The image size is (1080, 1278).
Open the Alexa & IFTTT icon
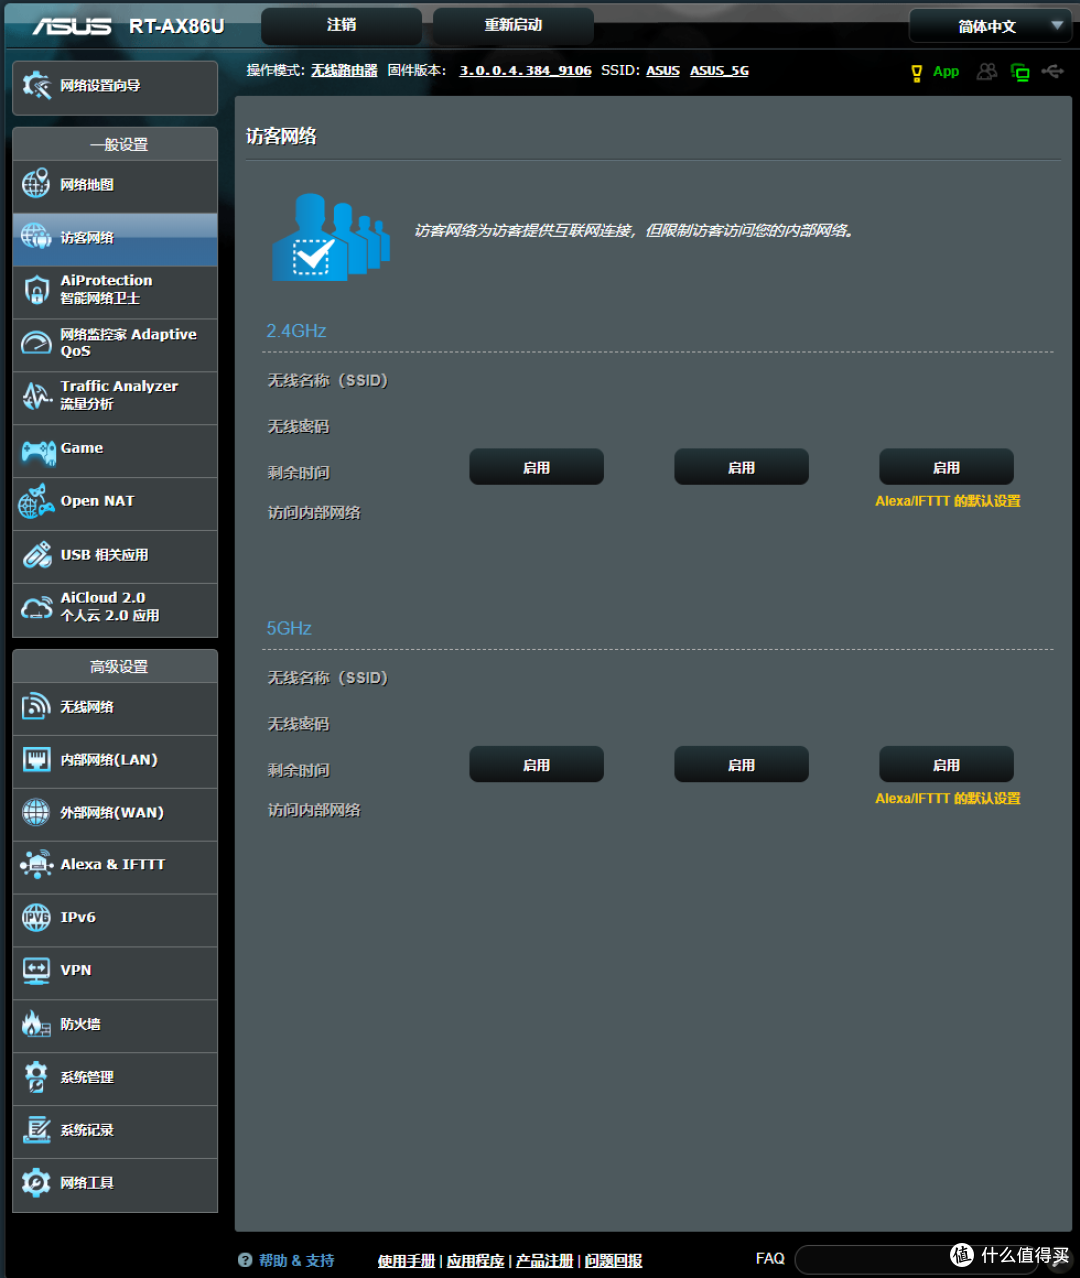[x=37, y=865]
